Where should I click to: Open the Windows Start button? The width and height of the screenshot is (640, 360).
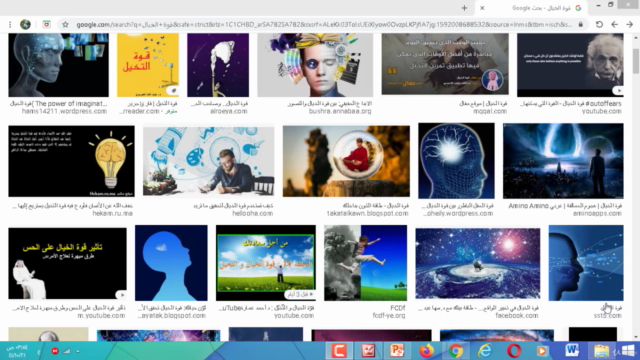click(628, 350)
